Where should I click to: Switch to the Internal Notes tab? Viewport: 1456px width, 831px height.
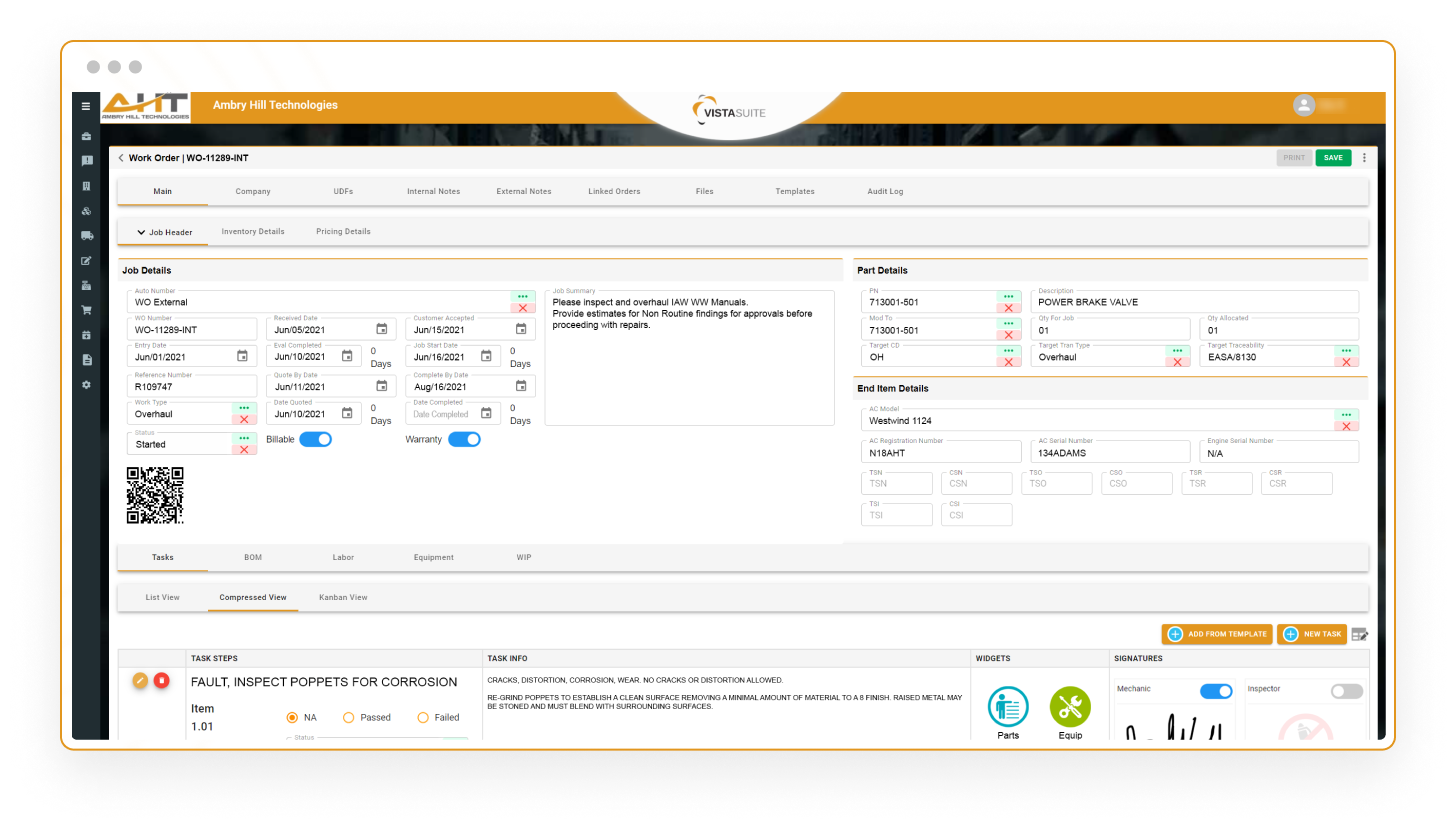[433, 191]
